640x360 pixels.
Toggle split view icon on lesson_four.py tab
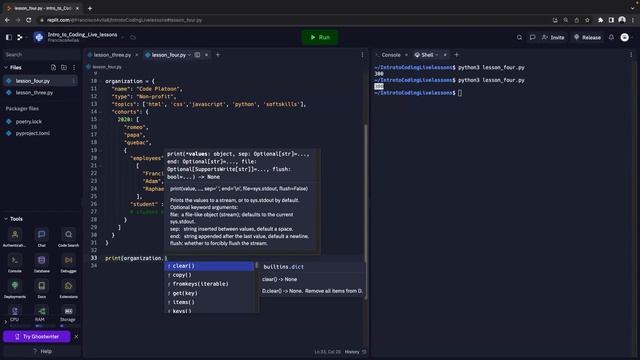tap(197, 55)
